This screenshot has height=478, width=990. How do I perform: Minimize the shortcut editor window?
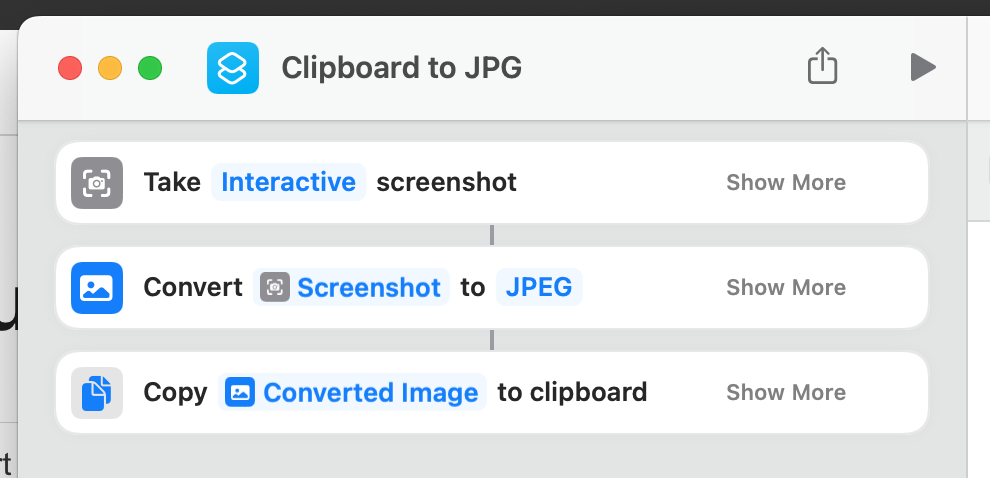click(x=110, y=68)
